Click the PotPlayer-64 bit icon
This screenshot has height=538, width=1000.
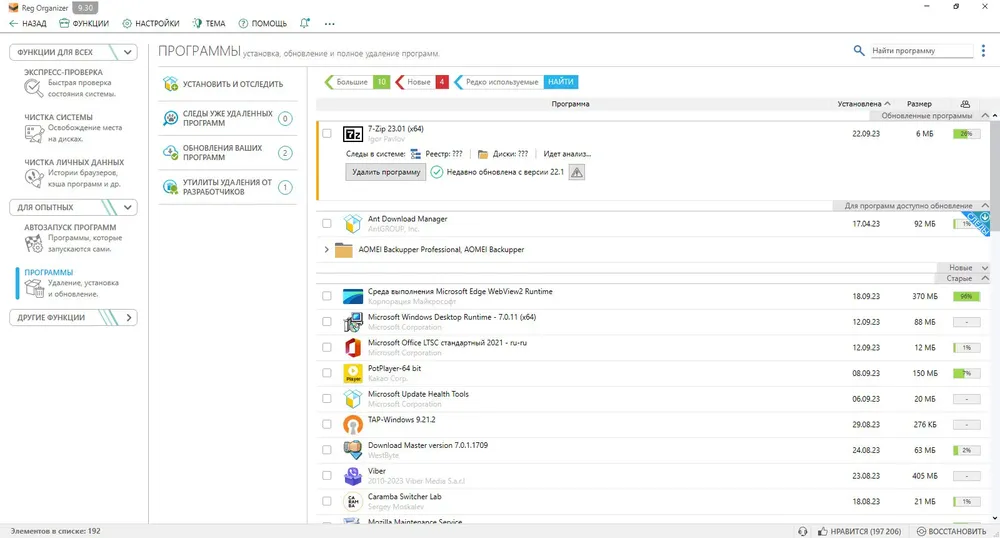coord(353,373)
